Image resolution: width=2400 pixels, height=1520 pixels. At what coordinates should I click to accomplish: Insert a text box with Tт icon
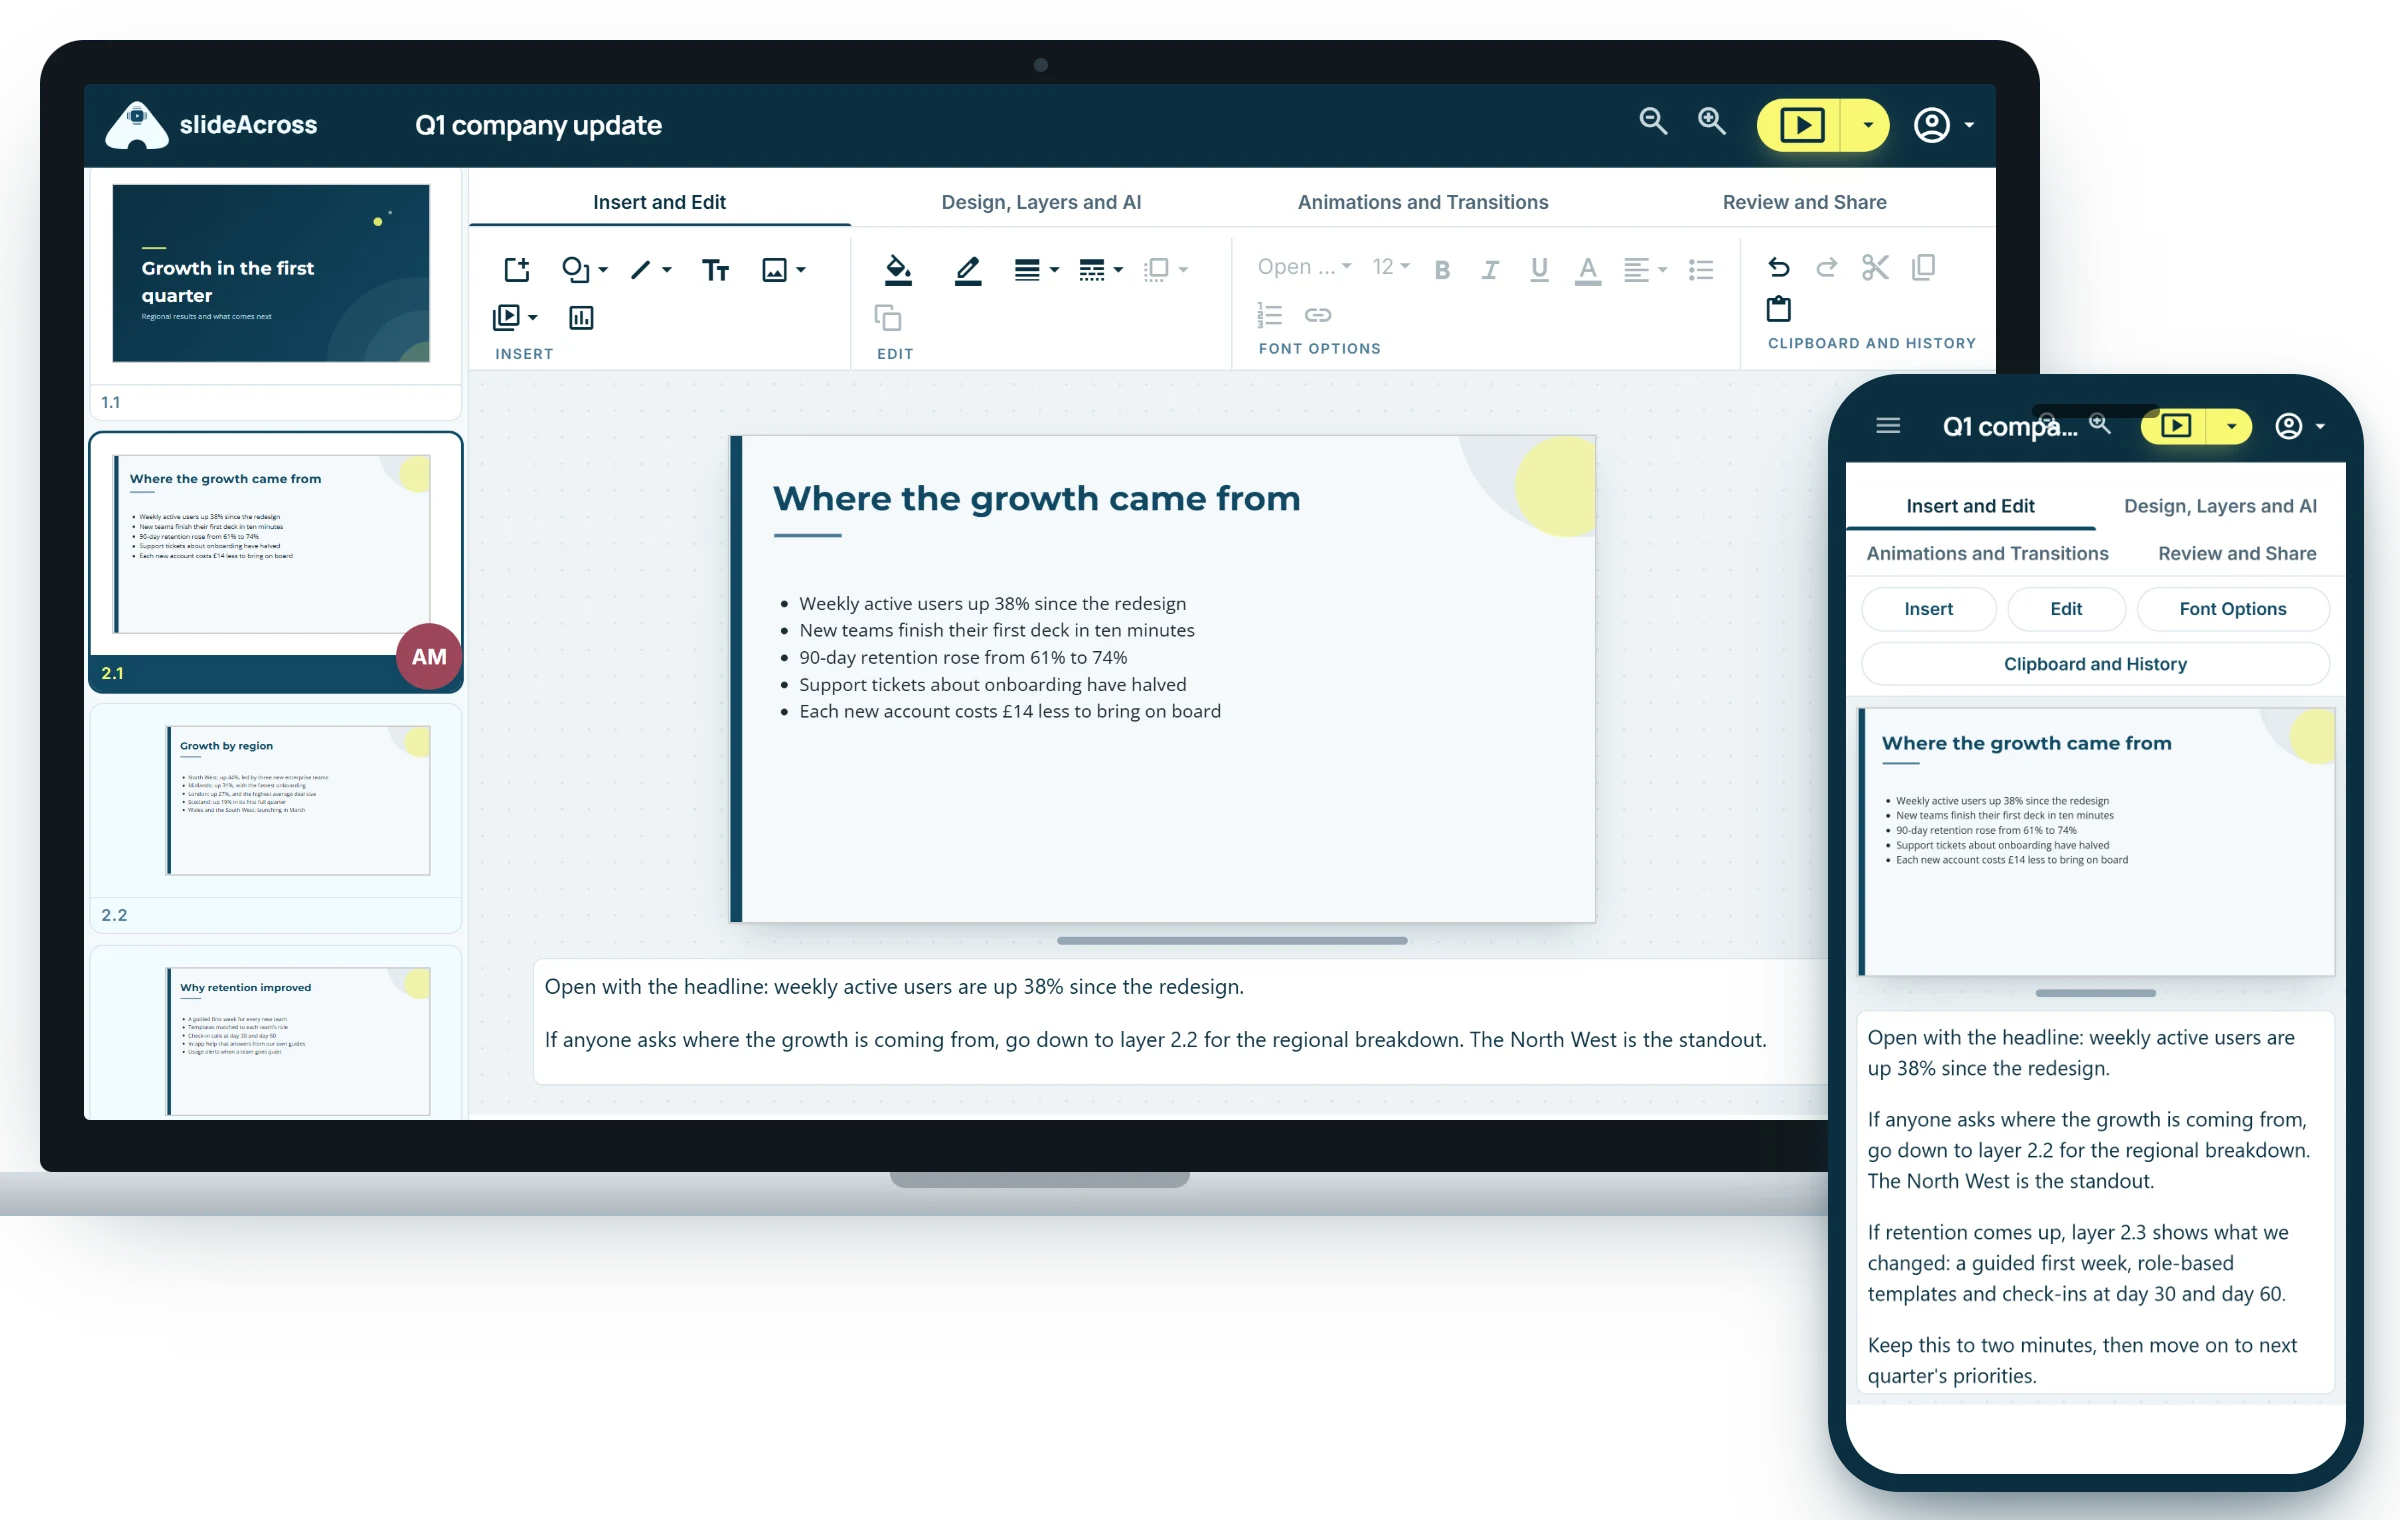tap(715, 270)
